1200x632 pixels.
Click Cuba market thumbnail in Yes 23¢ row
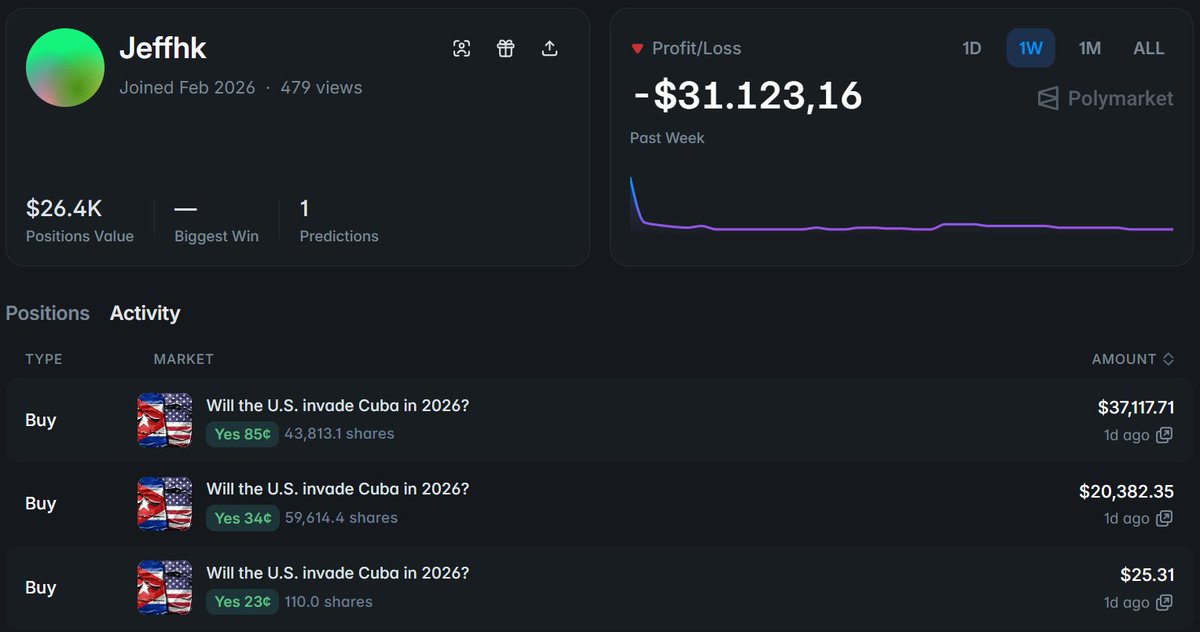(x=164, y=588)
